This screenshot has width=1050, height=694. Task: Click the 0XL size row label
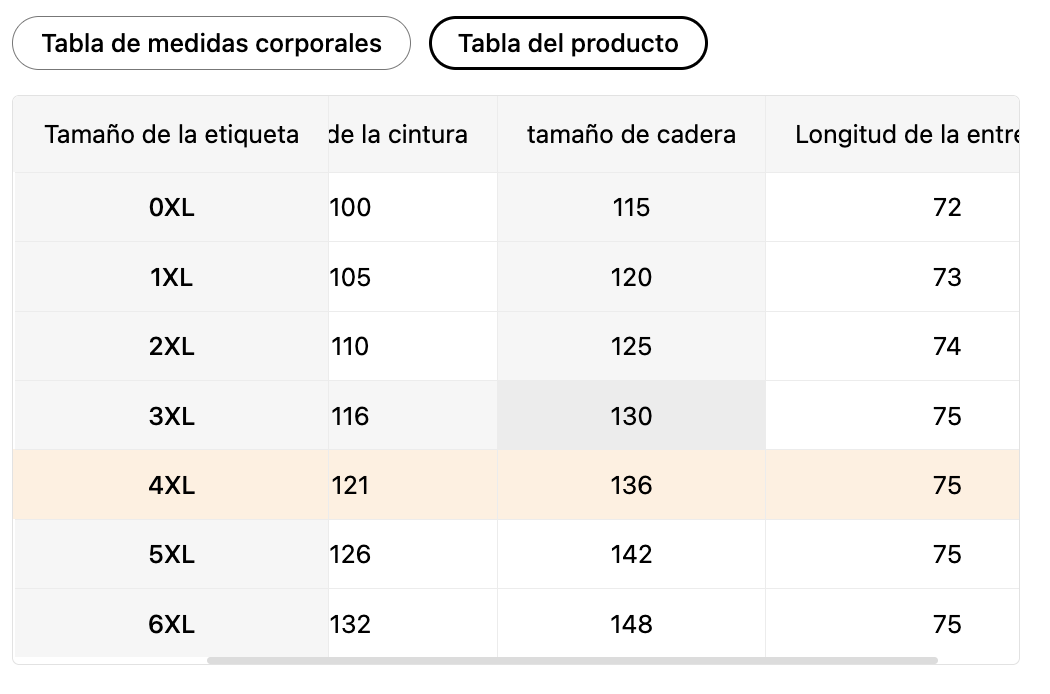tap(171, 207)
